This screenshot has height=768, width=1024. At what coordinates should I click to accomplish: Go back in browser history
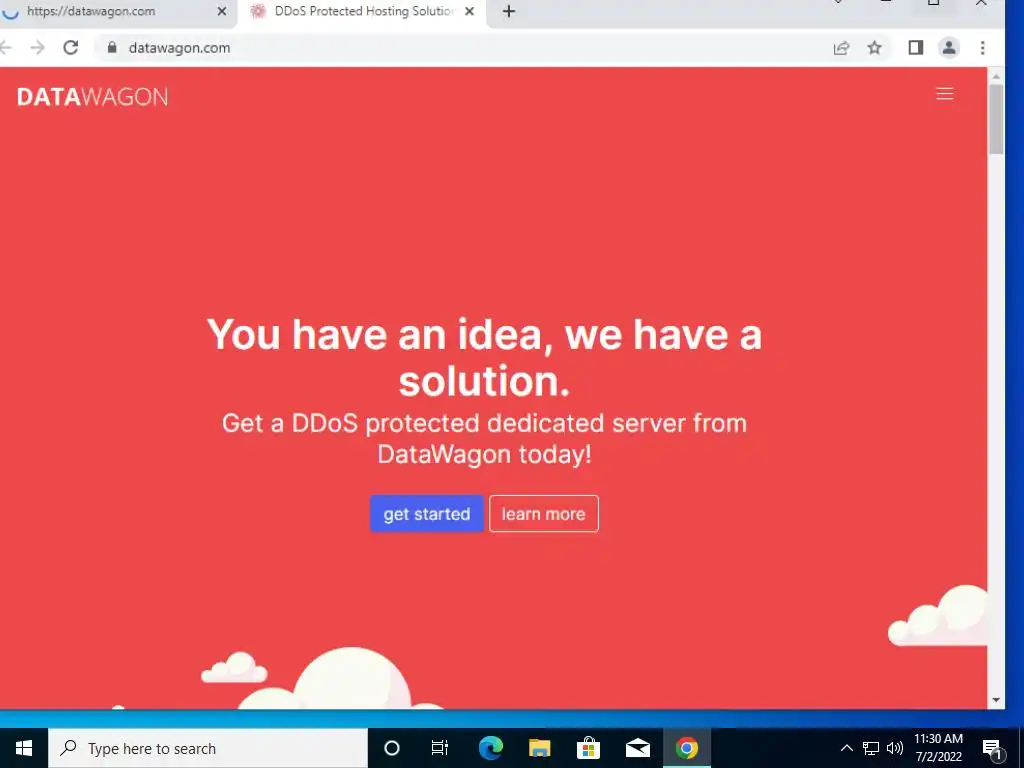click(5, 48)
